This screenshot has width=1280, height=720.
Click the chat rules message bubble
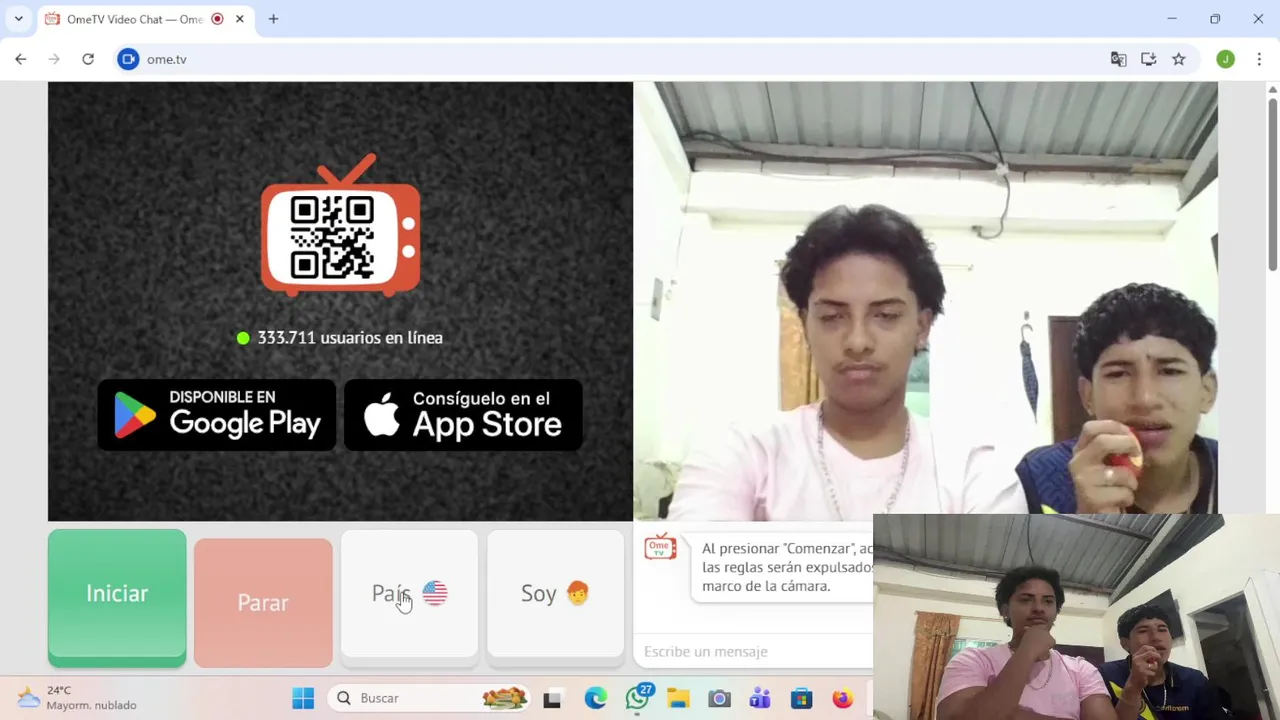tap(783, 567)
